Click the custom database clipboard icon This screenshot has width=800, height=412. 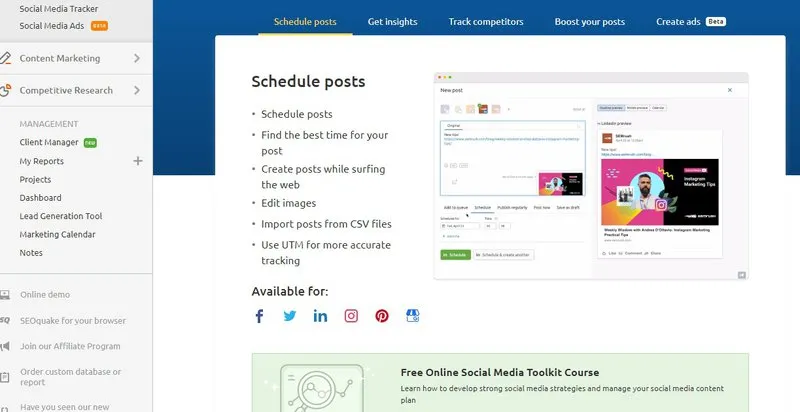(x=5, y=377)
